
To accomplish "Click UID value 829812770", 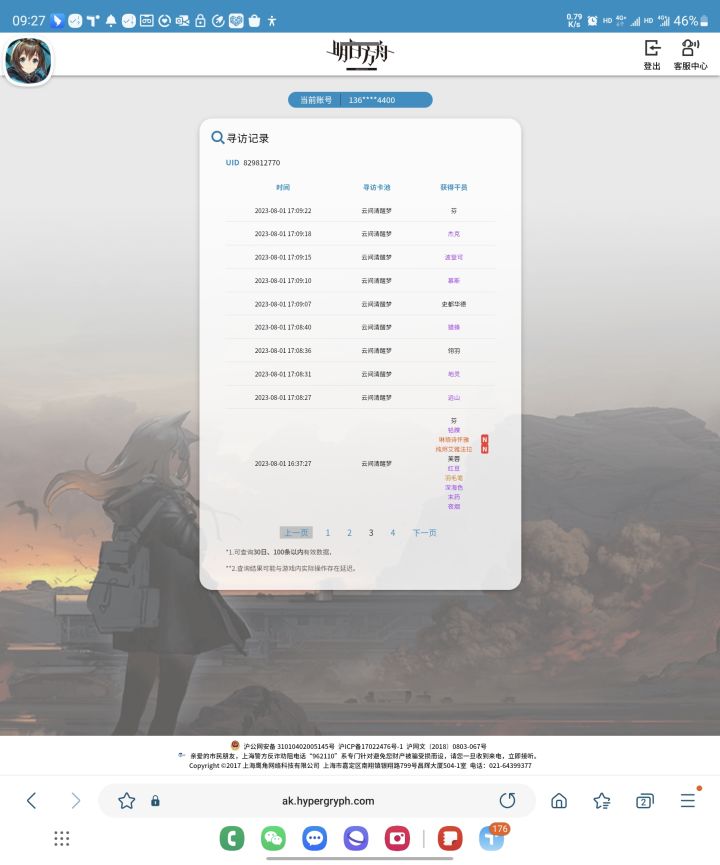I will tap(262, 163).
